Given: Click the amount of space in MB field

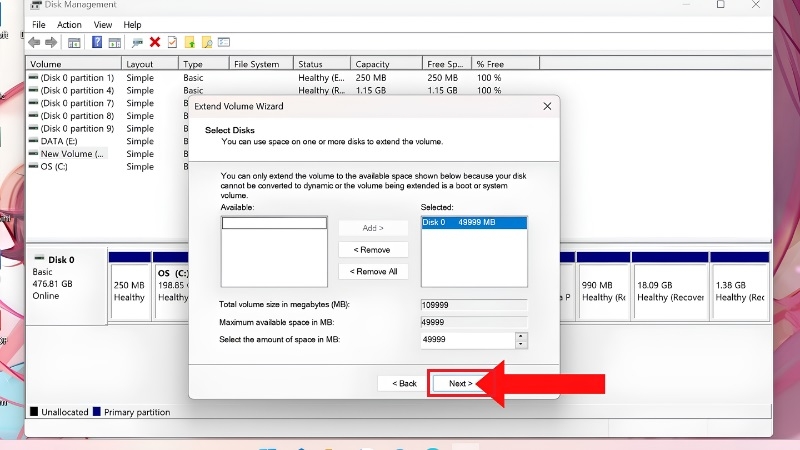Looking at the screenshot, I should tap(468, 340).
